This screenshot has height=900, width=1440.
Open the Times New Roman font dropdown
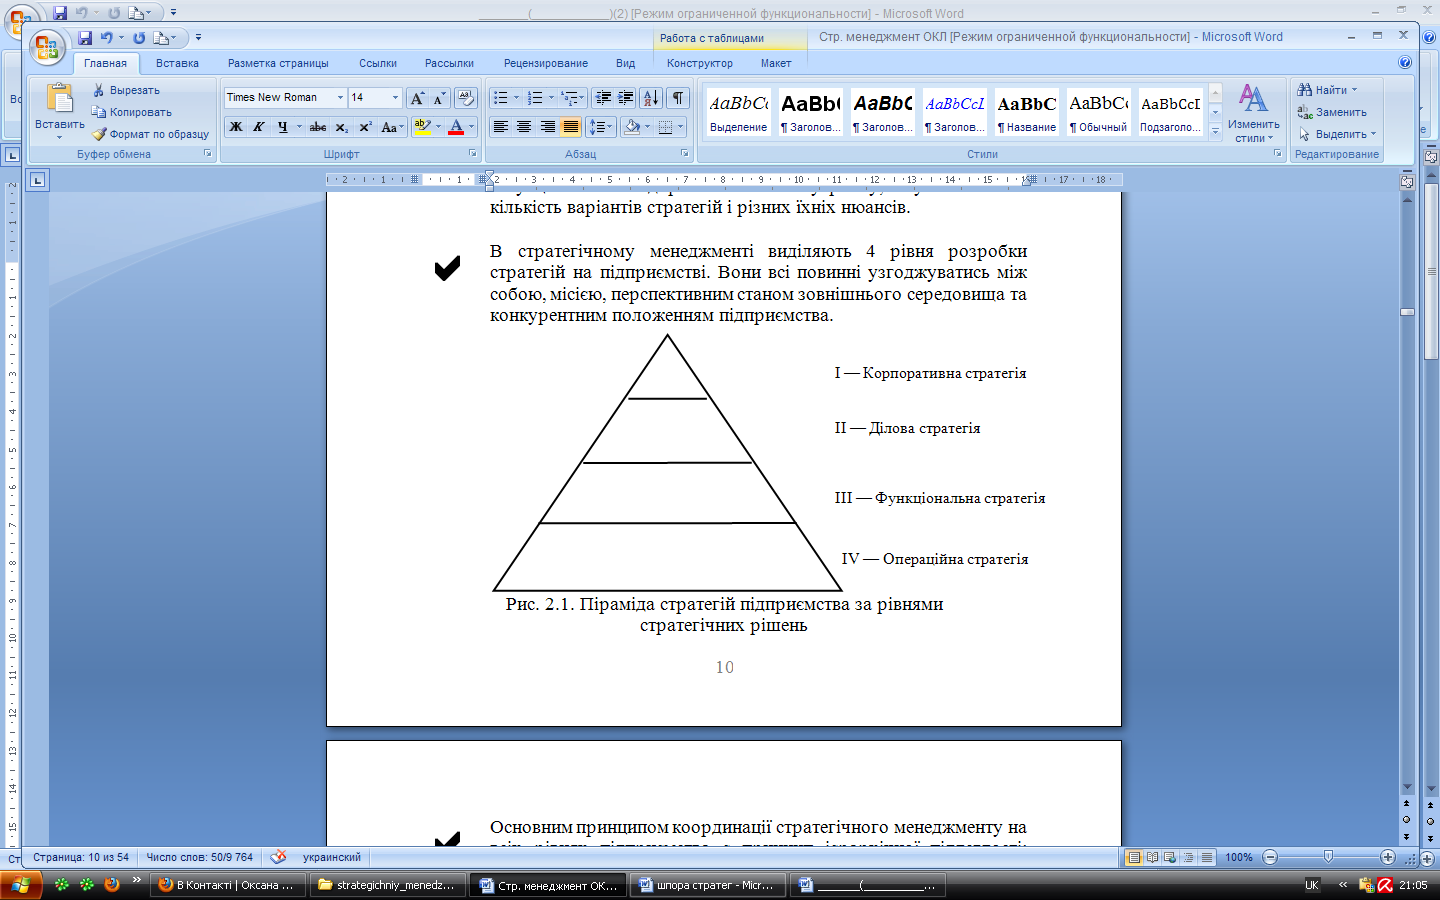coord(340,97)
